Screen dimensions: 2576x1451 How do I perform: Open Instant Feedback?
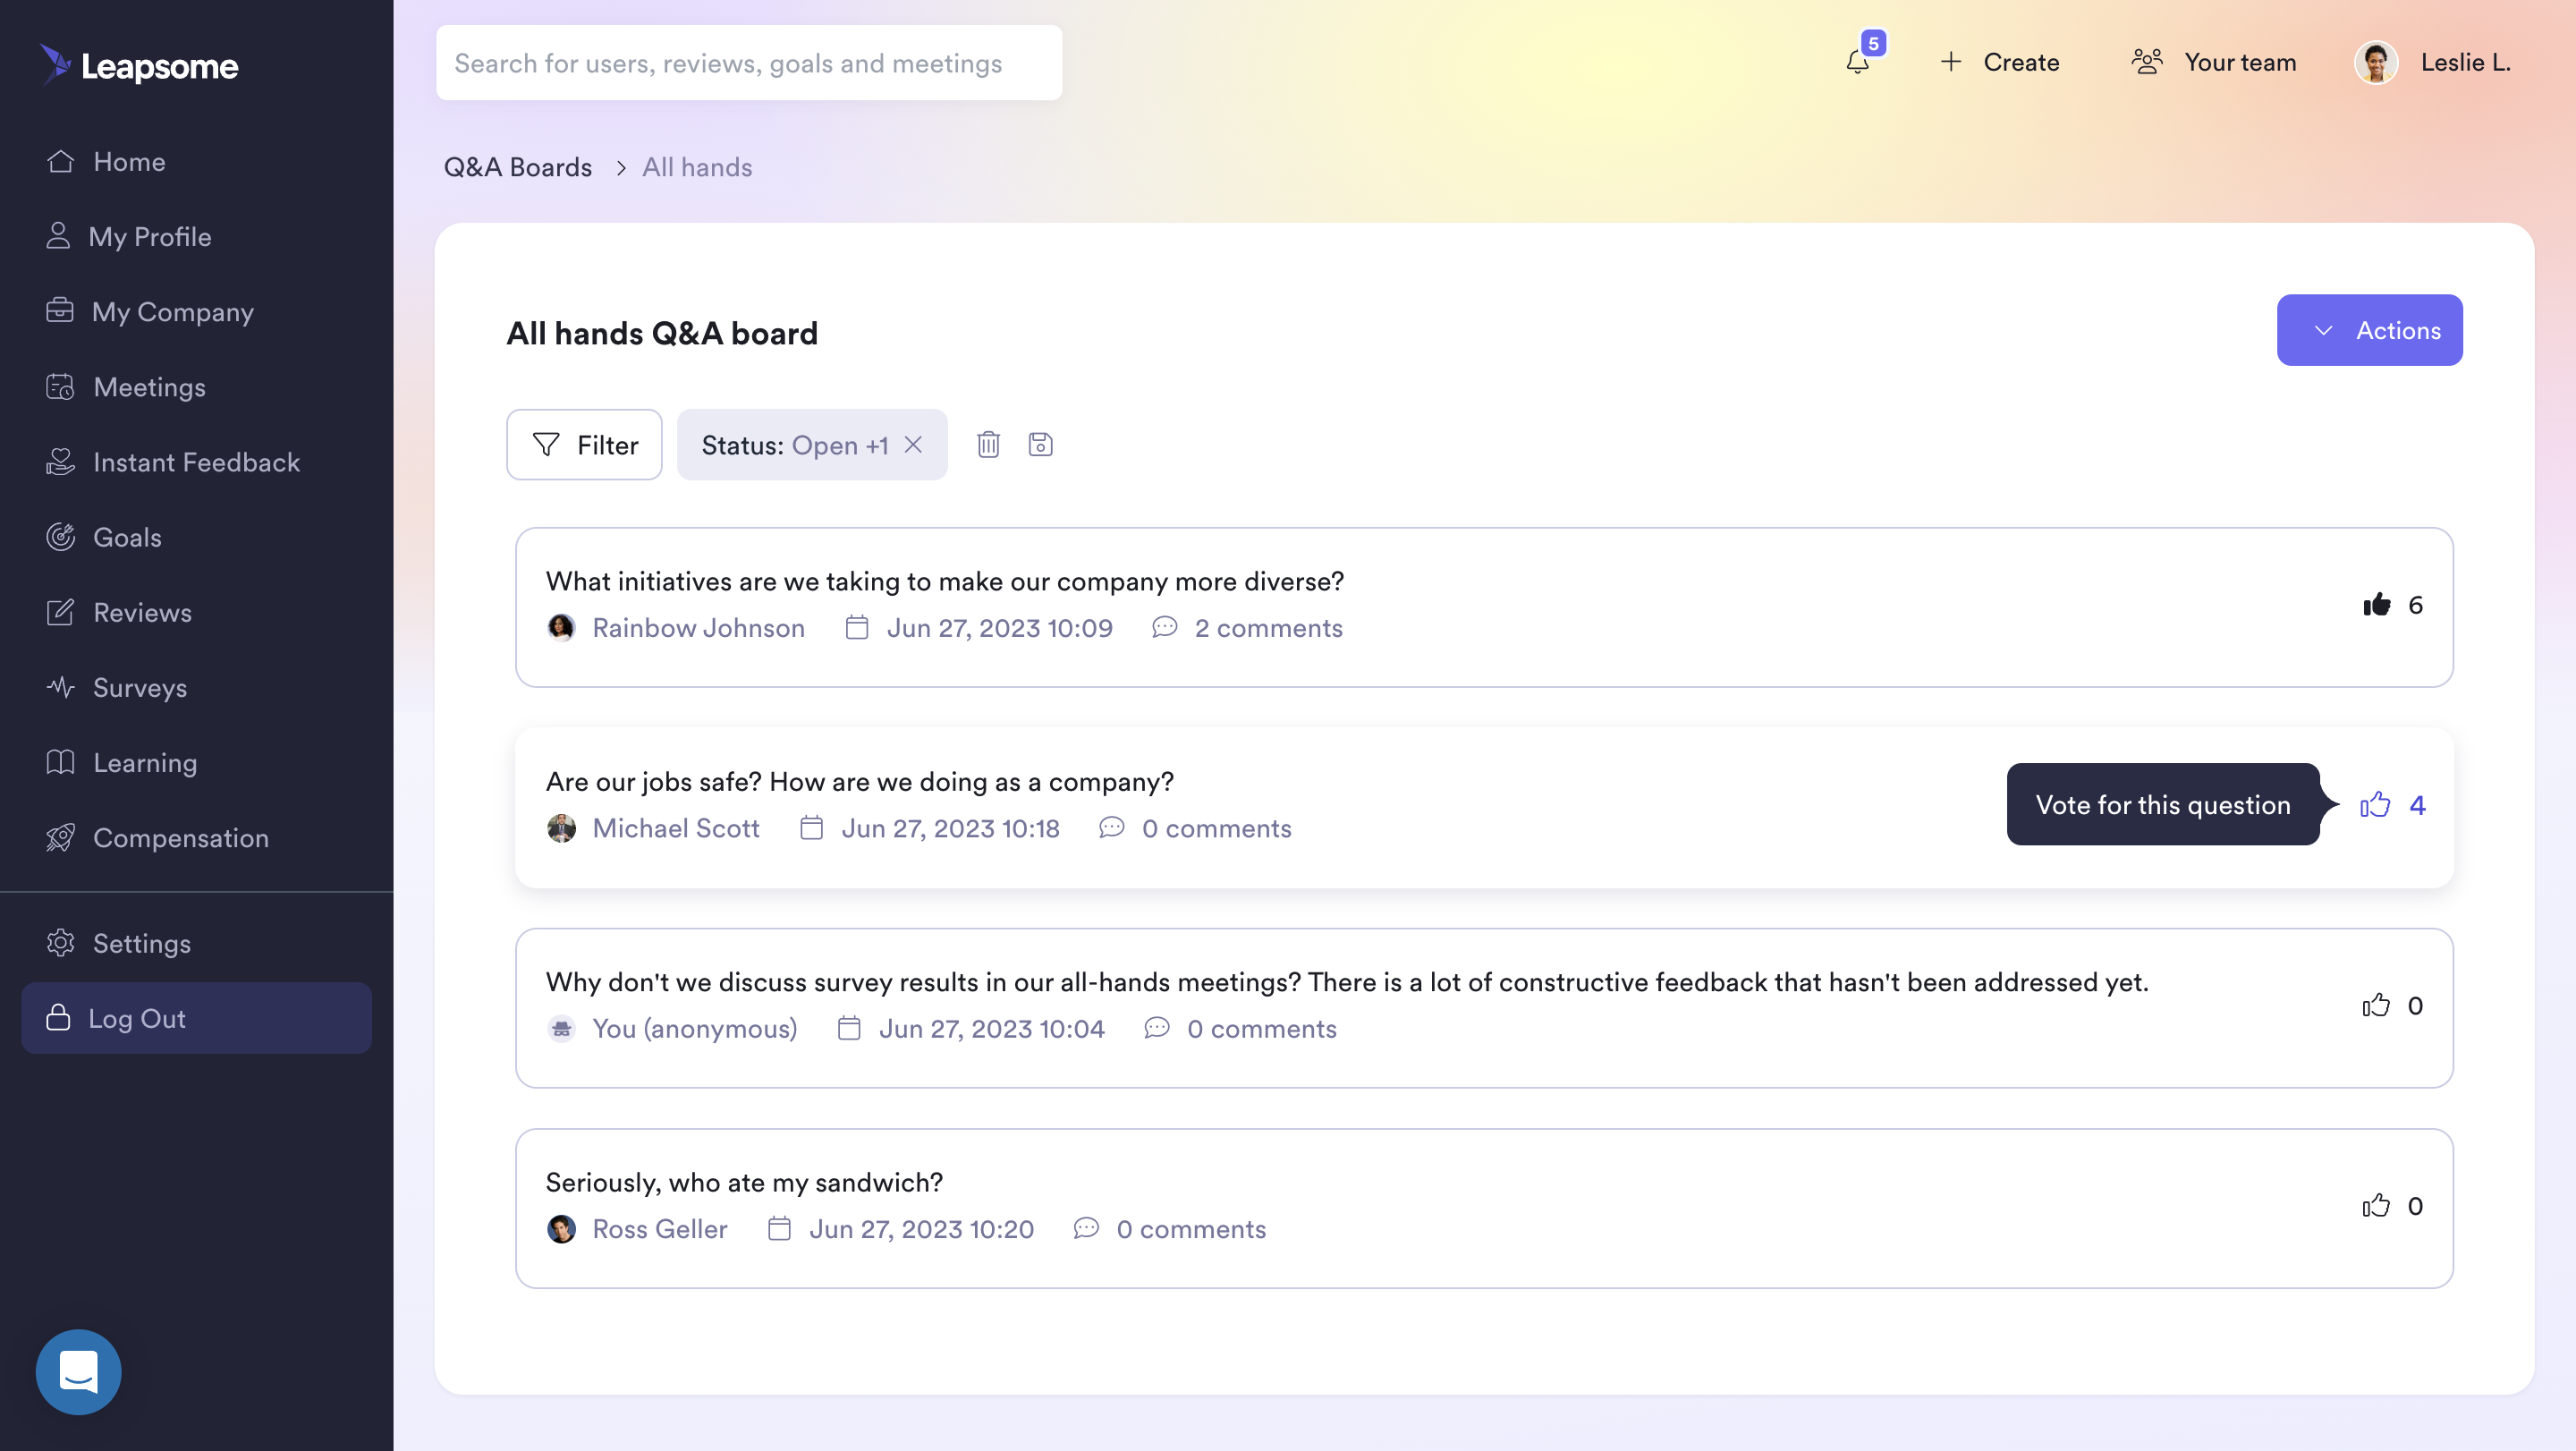click(196, 461)
